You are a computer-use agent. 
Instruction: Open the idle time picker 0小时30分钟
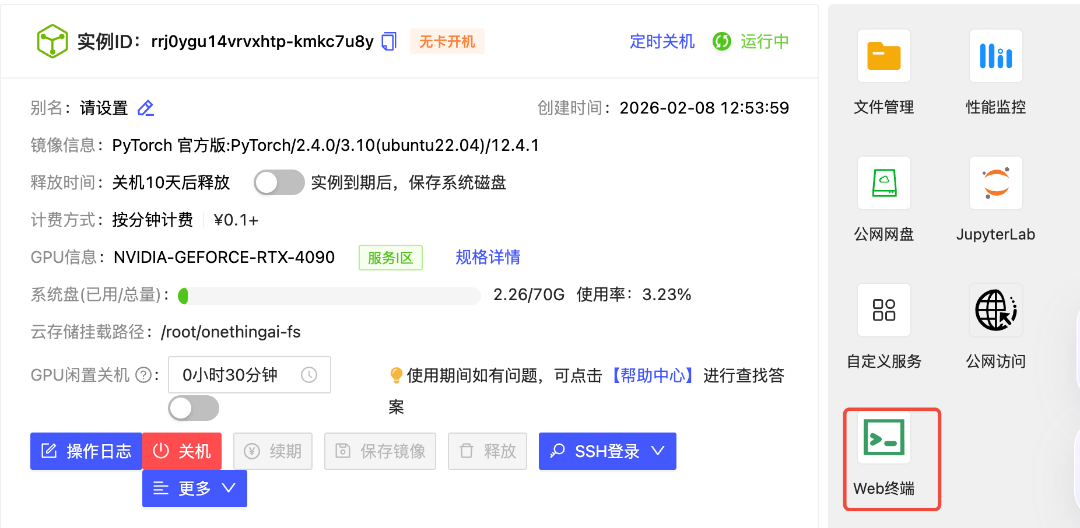click(x=249, y=375)
